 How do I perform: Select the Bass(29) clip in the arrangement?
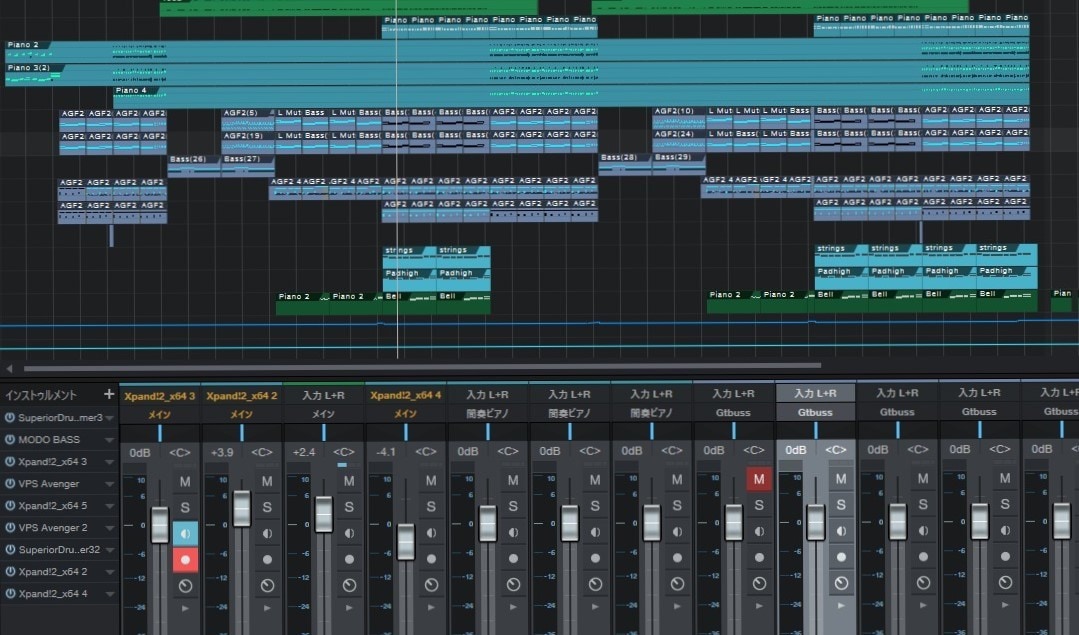coord(679,164)
